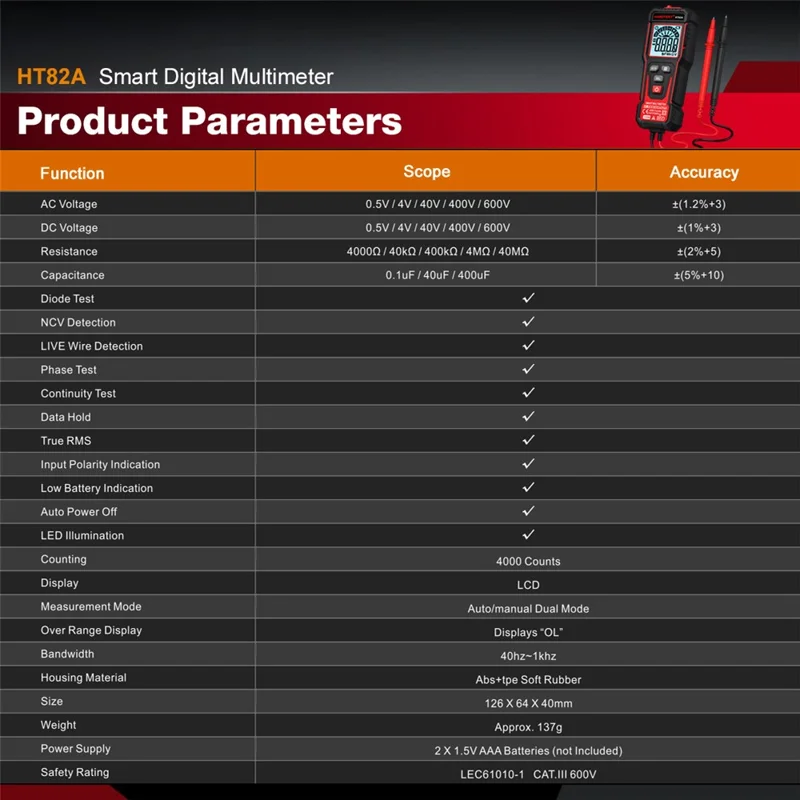Select the Function column header
The image size is (800, 800).
(x=73, y=172)
